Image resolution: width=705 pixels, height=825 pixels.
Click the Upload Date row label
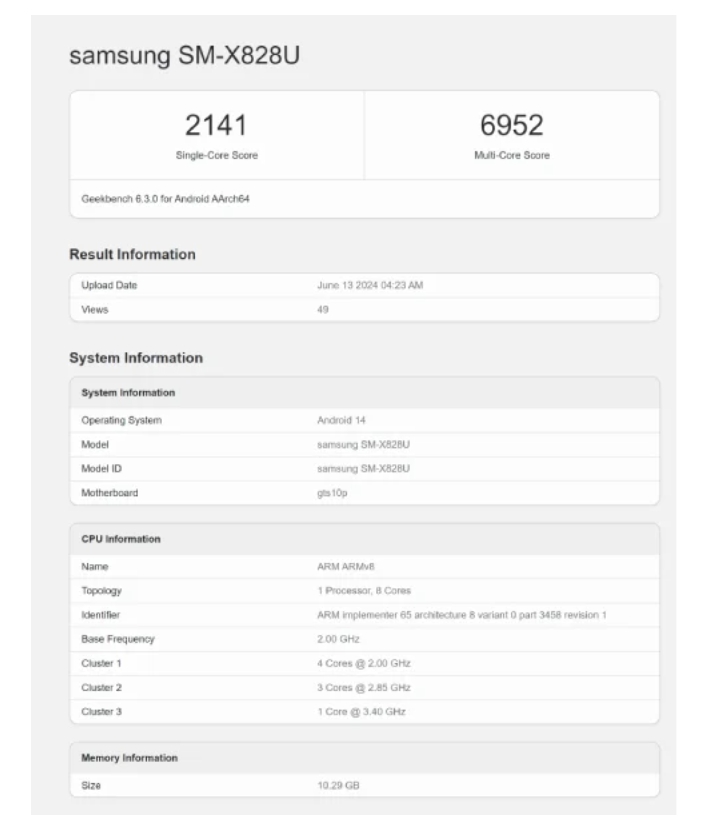(x=109, y=285)
